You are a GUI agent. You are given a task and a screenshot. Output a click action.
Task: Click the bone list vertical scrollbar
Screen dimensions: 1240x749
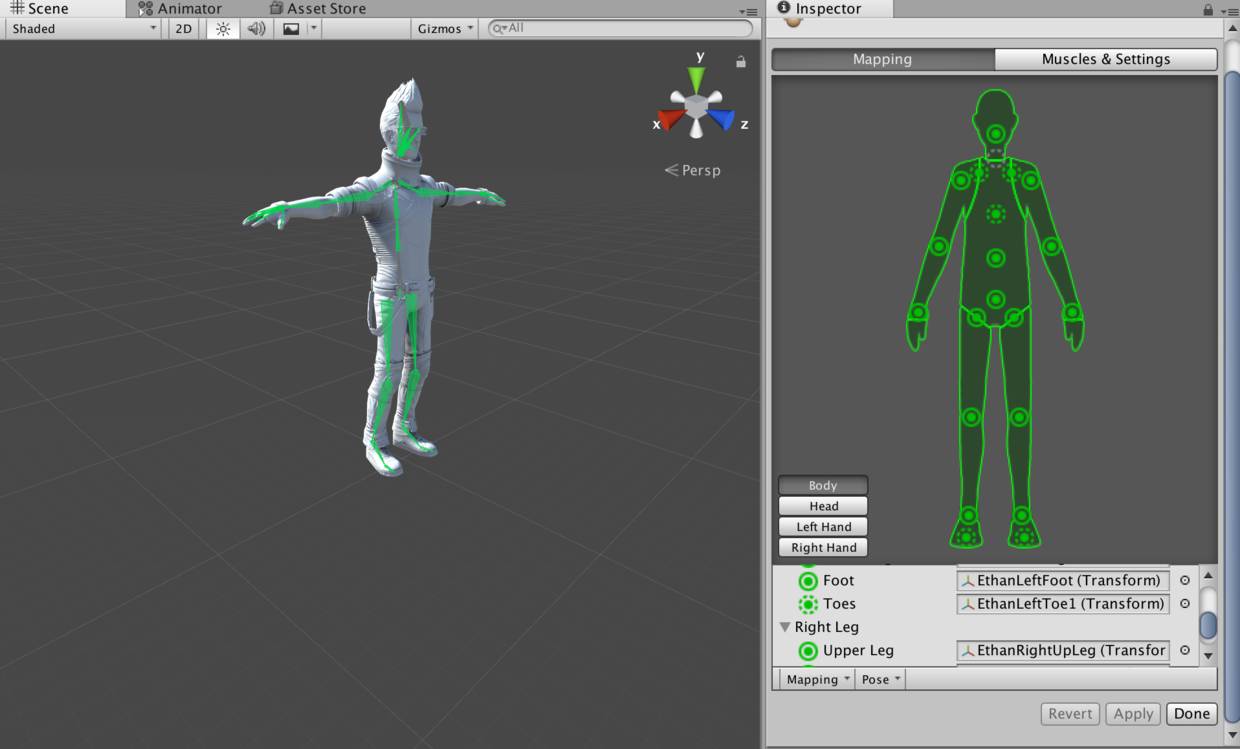pyautogui.click(x=1208, y=615)
